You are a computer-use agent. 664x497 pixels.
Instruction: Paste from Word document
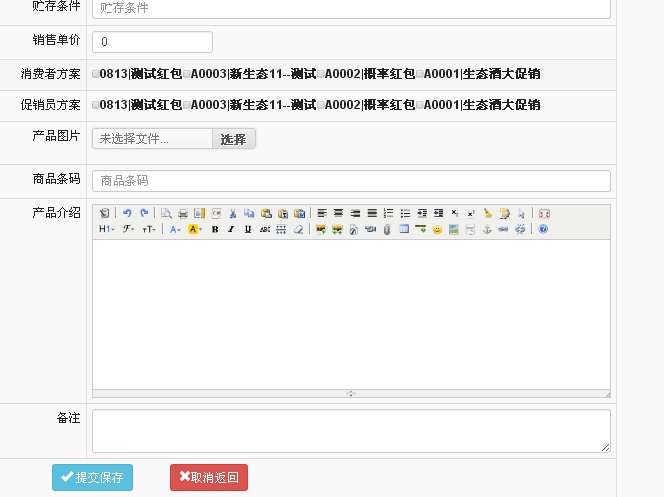click(x=300, y=213)
